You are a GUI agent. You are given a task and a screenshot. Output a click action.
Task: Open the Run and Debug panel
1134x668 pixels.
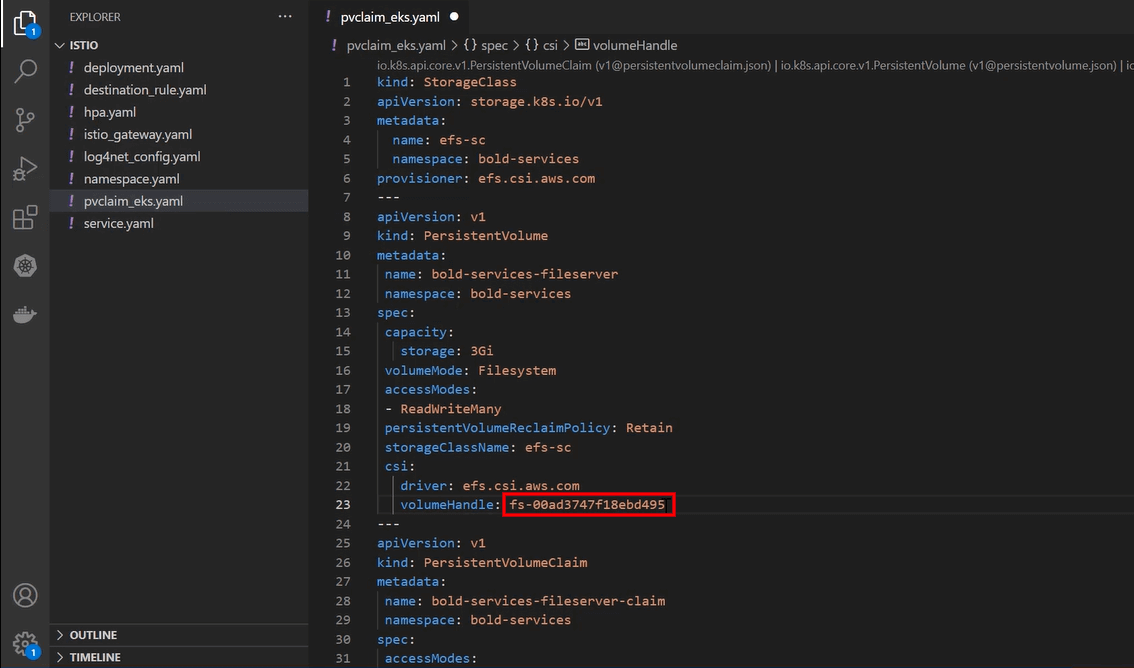click(25, 167)
